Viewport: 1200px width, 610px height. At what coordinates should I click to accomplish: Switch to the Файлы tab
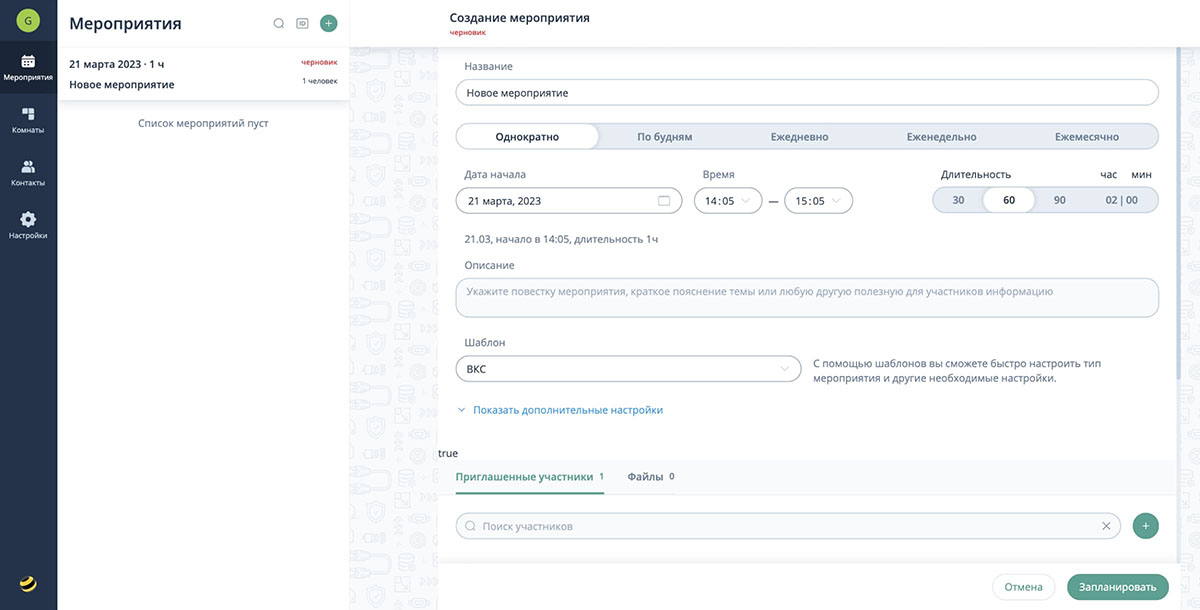pos(651,477)
